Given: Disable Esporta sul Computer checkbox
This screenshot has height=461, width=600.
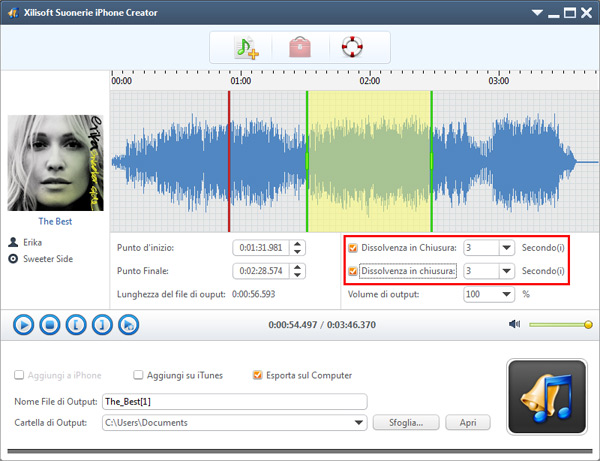Looking at the screenshot, I should (258, 375).
